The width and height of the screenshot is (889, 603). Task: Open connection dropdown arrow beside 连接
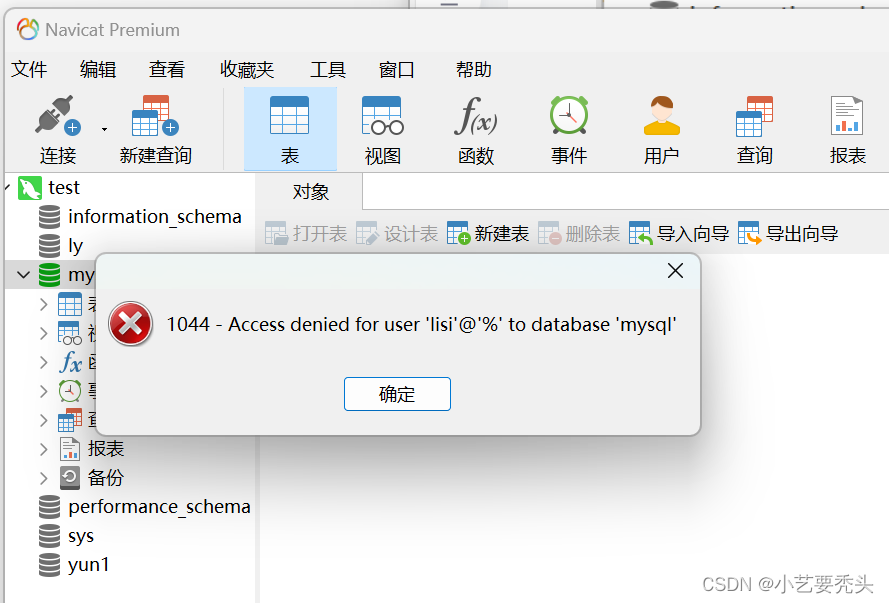104,129
